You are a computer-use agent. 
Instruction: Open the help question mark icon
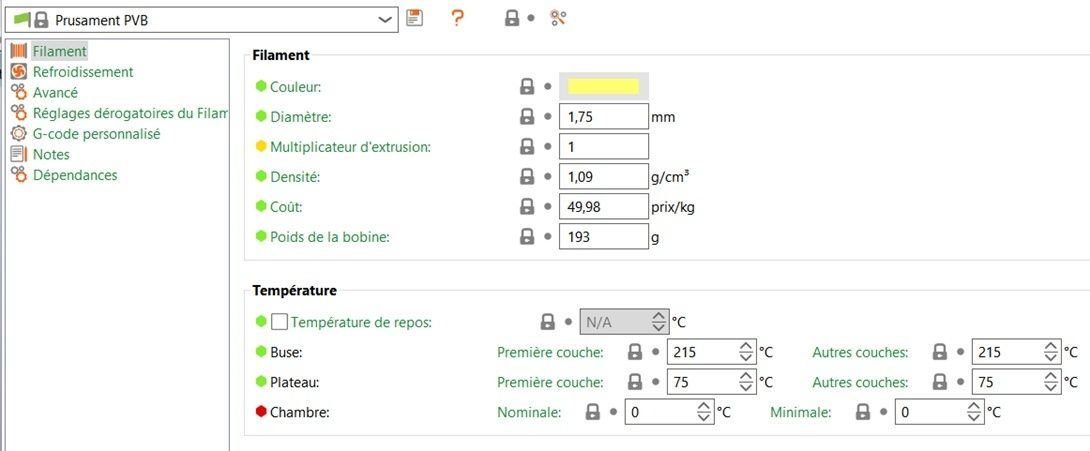[x=457, y=18]
